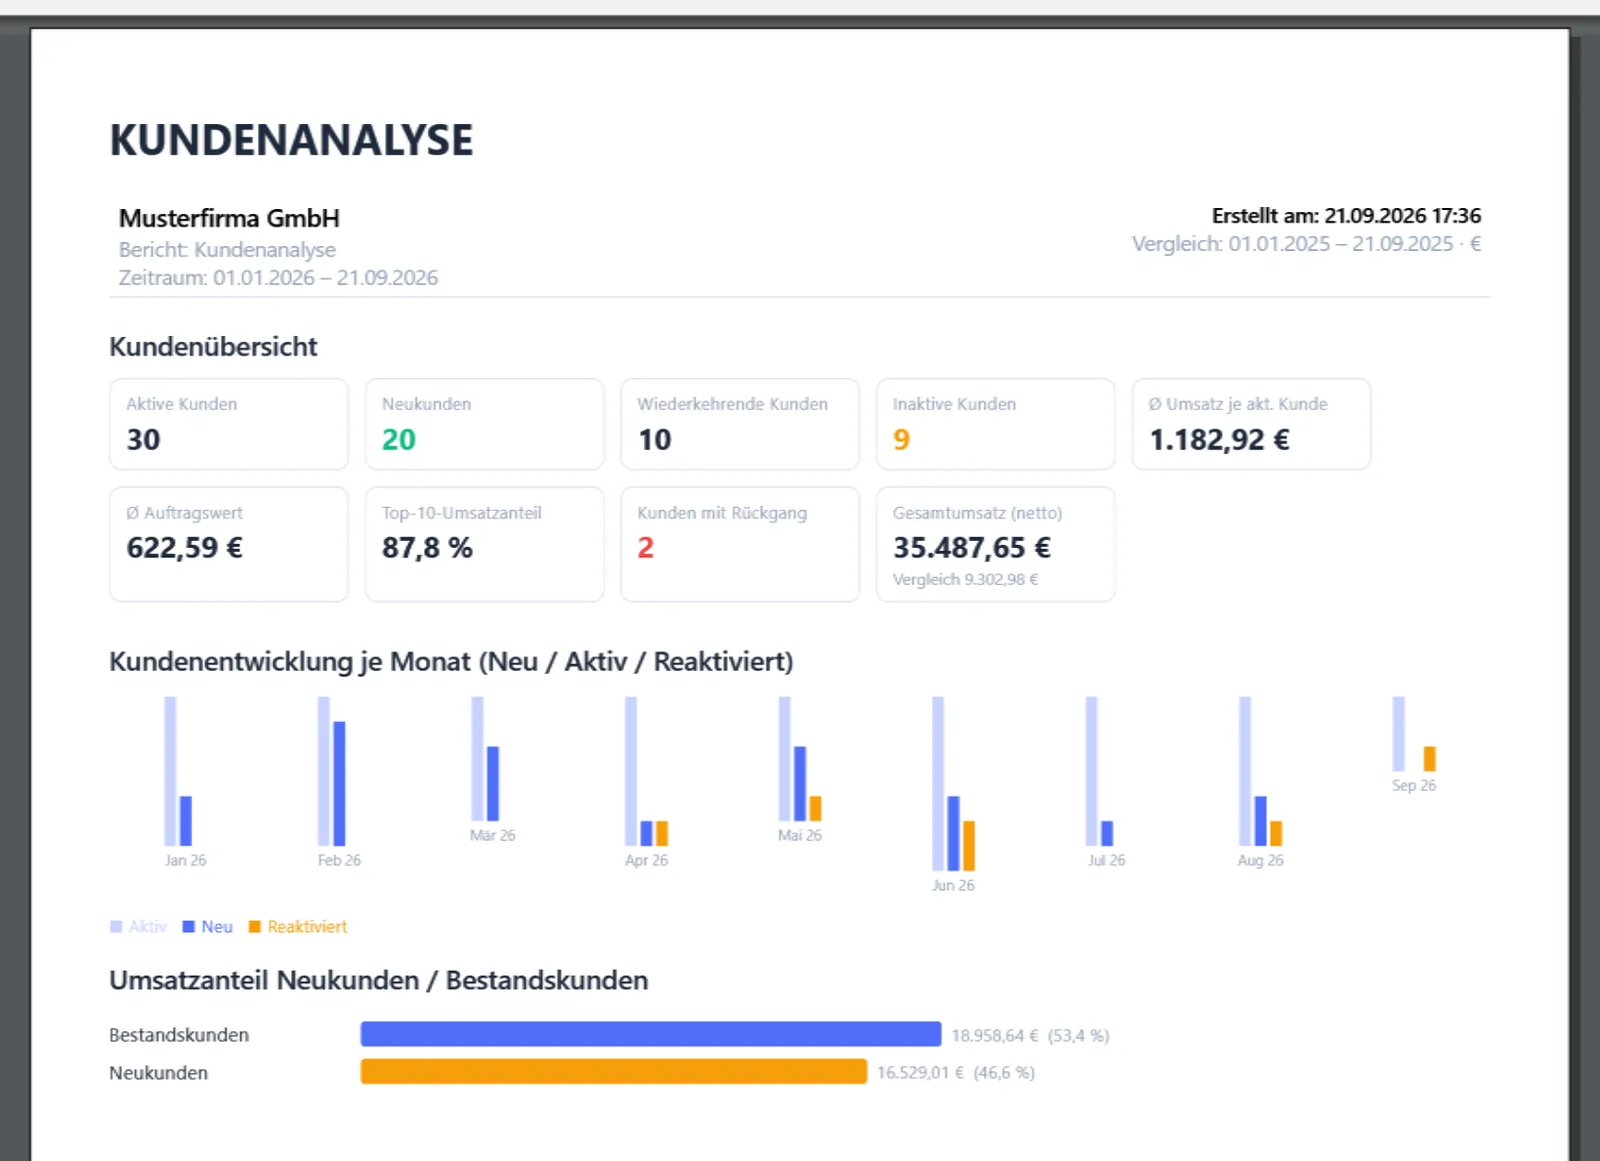The height and width of the screenshot is (1161, 1600).
Task: Click the blue Bestandskunden revenue bar
Action: [651, 1034]
